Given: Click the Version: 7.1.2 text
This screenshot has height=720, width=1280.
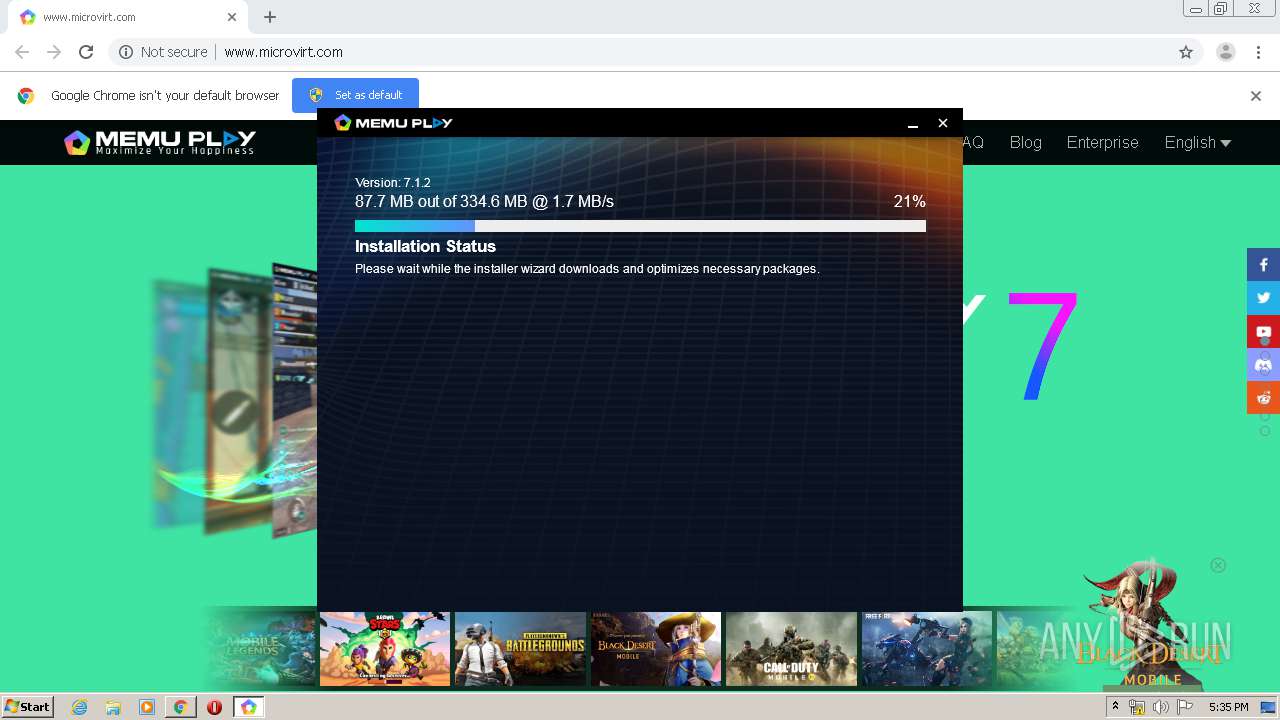Looking at the screenshot, I should click(x=392, y=183).
